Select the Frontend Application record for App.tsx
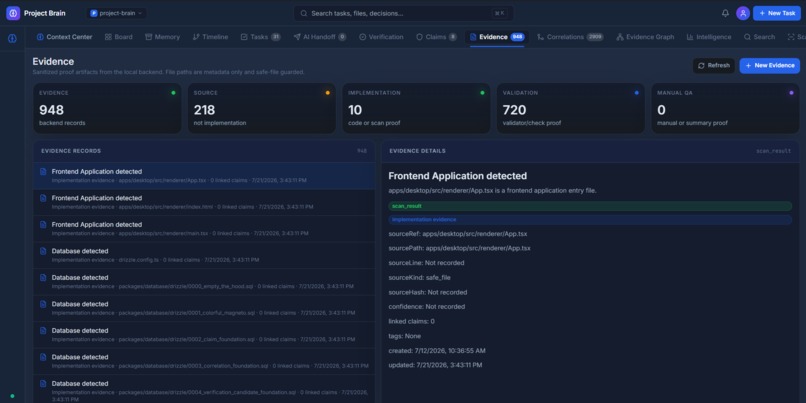 tap(204, 176)
